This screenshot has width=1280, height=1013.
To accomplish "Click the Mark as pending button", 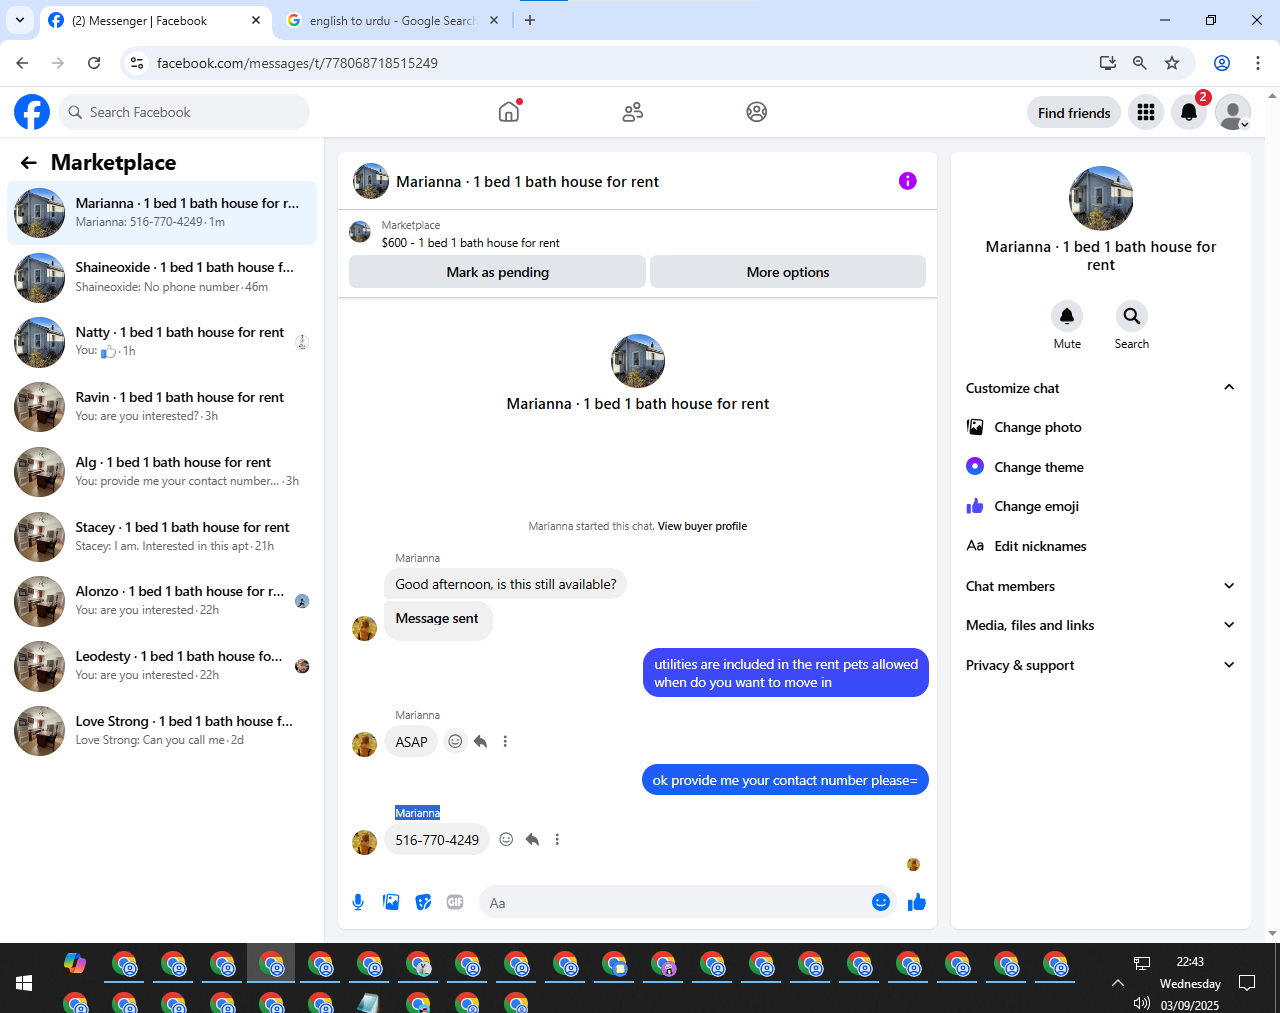I will tap(497, 272).
